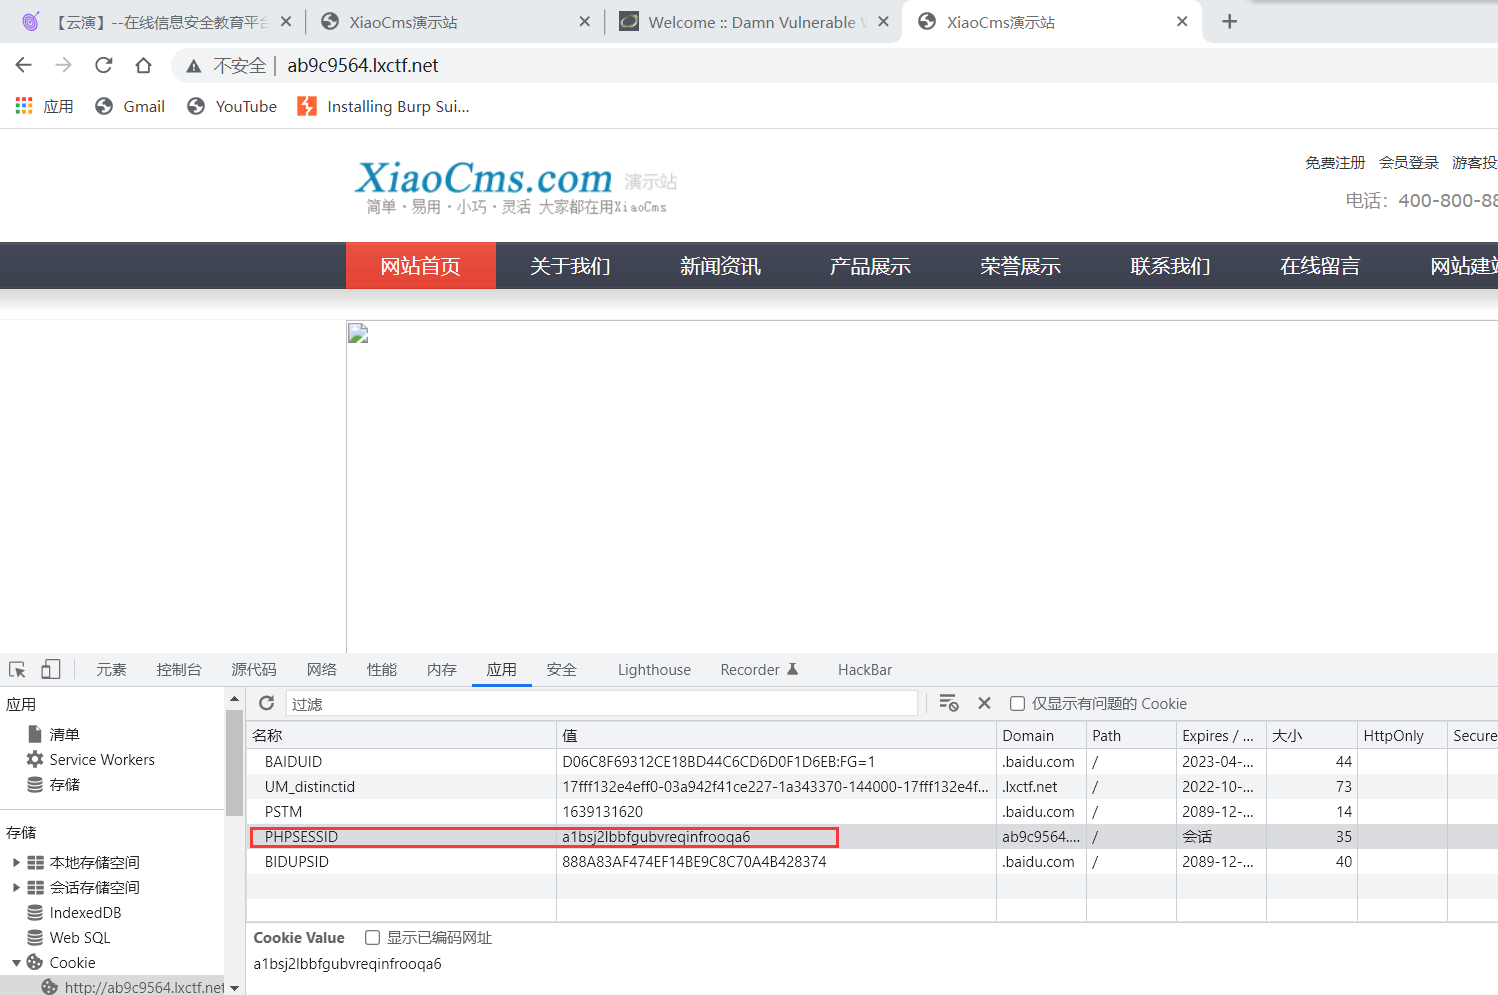Expand the 会话存储空间 tree node
Image resolution: width=1498 pixels, height=995 pixels.
(16, 887)
